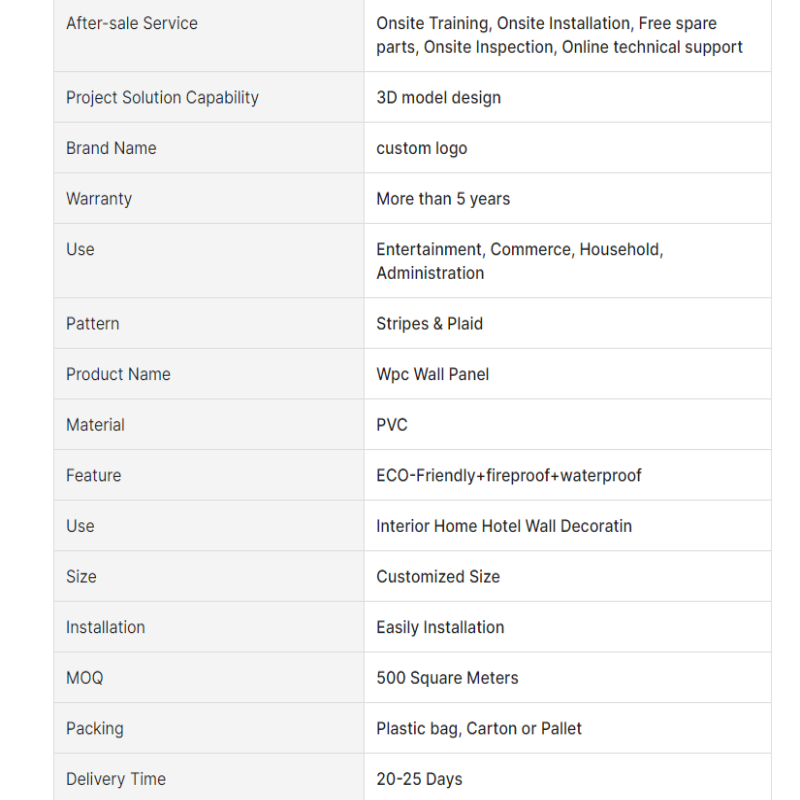Select the Interior Home Hotel Wall Decoratin text
Image resolution: width=800 pixels, height=800 pixels.
(x=504, y=526)
